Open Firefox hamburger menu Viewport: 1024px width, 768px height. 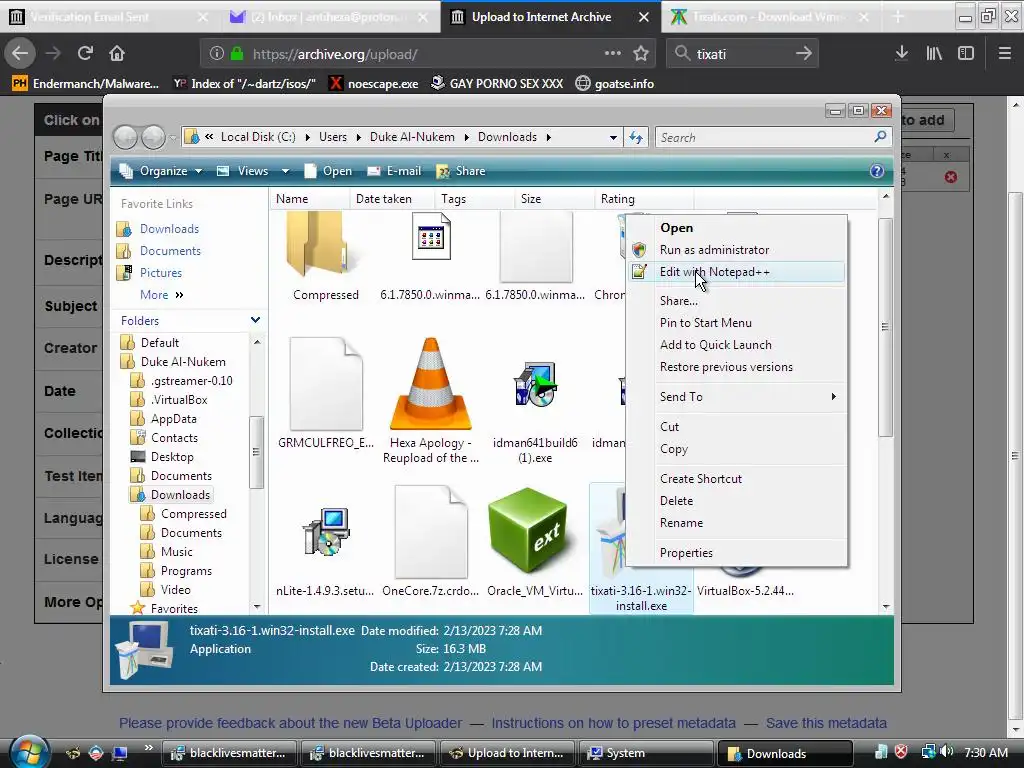pyautogui.click(x=1004, y=54)
